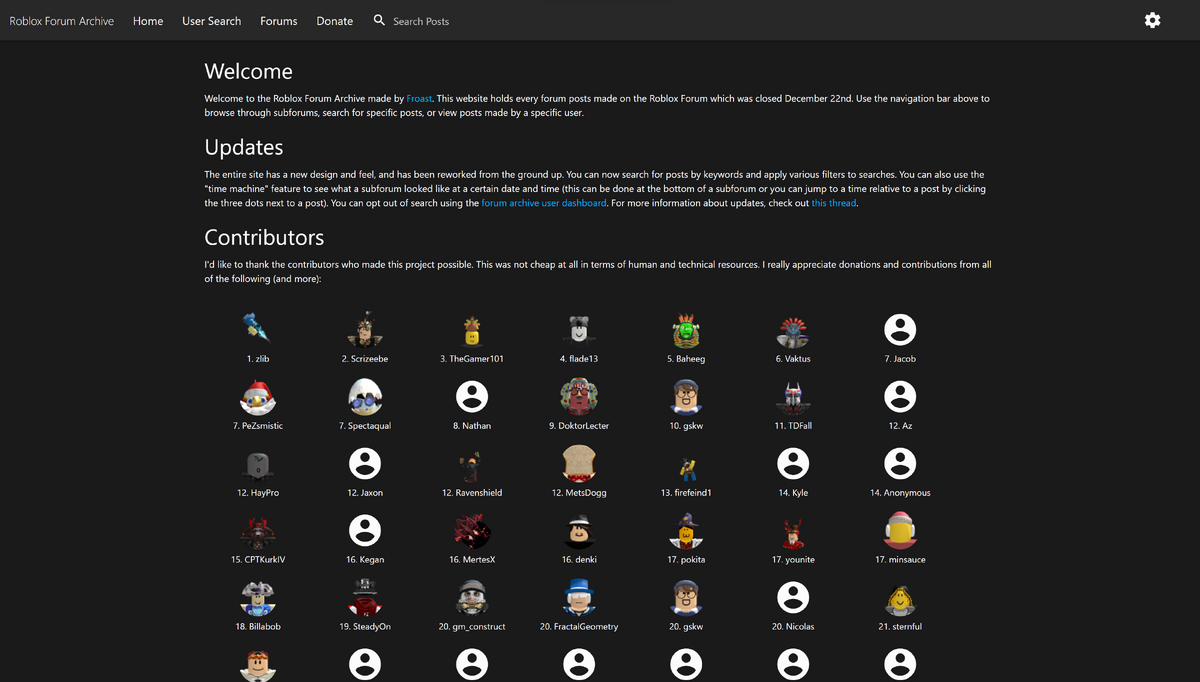Click the Froast hyperlink

(418, 98)
